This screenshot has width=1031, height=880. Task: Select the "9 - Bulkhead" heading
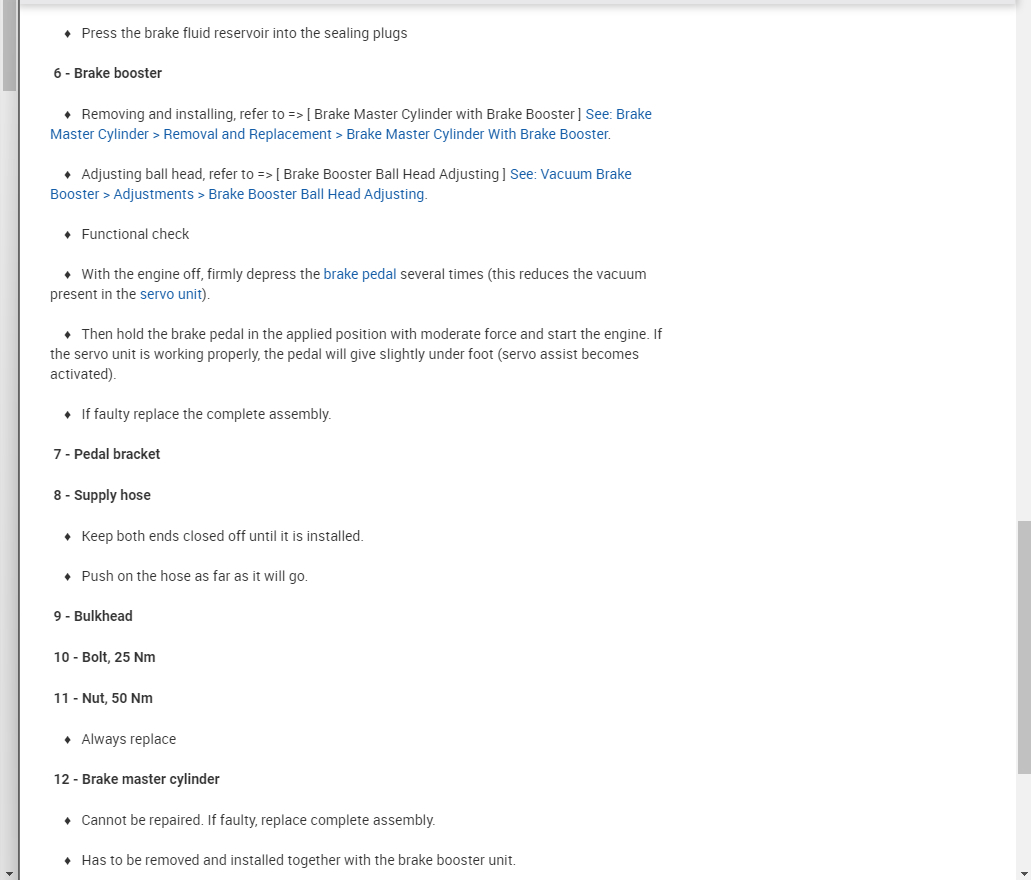click(93, 616)
